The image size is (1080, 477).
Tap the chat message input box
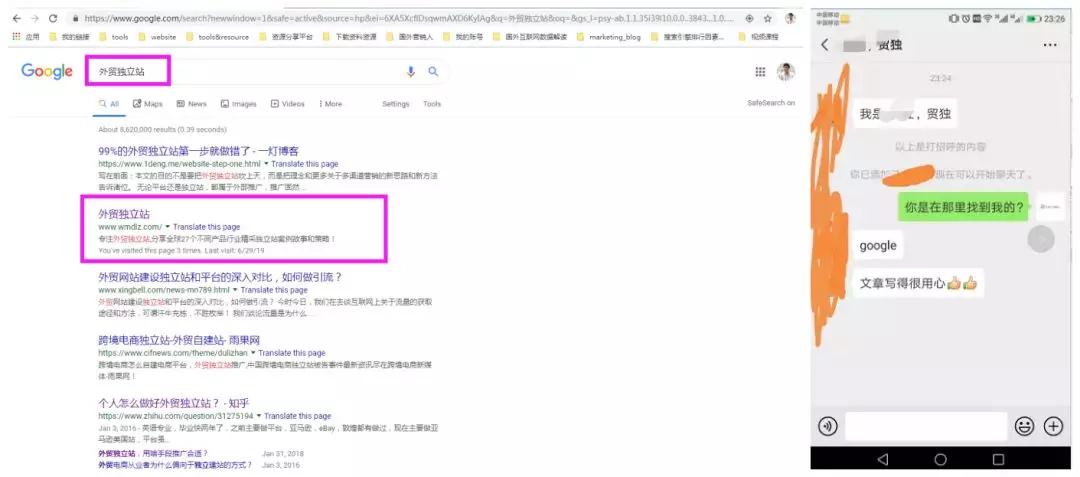point(926,426)
